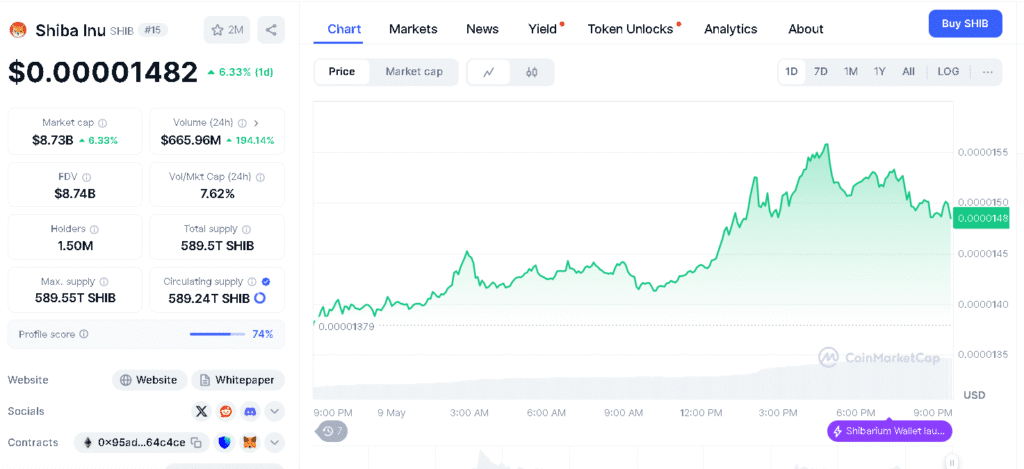
Task: Set chart range to 1D
Action: (x=792, y=72)
